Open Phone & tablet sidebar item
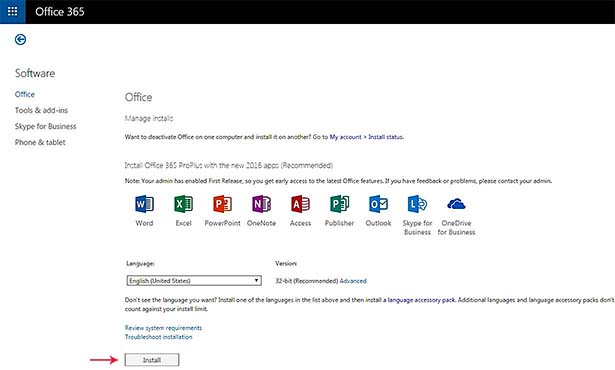 click(40, 142)
